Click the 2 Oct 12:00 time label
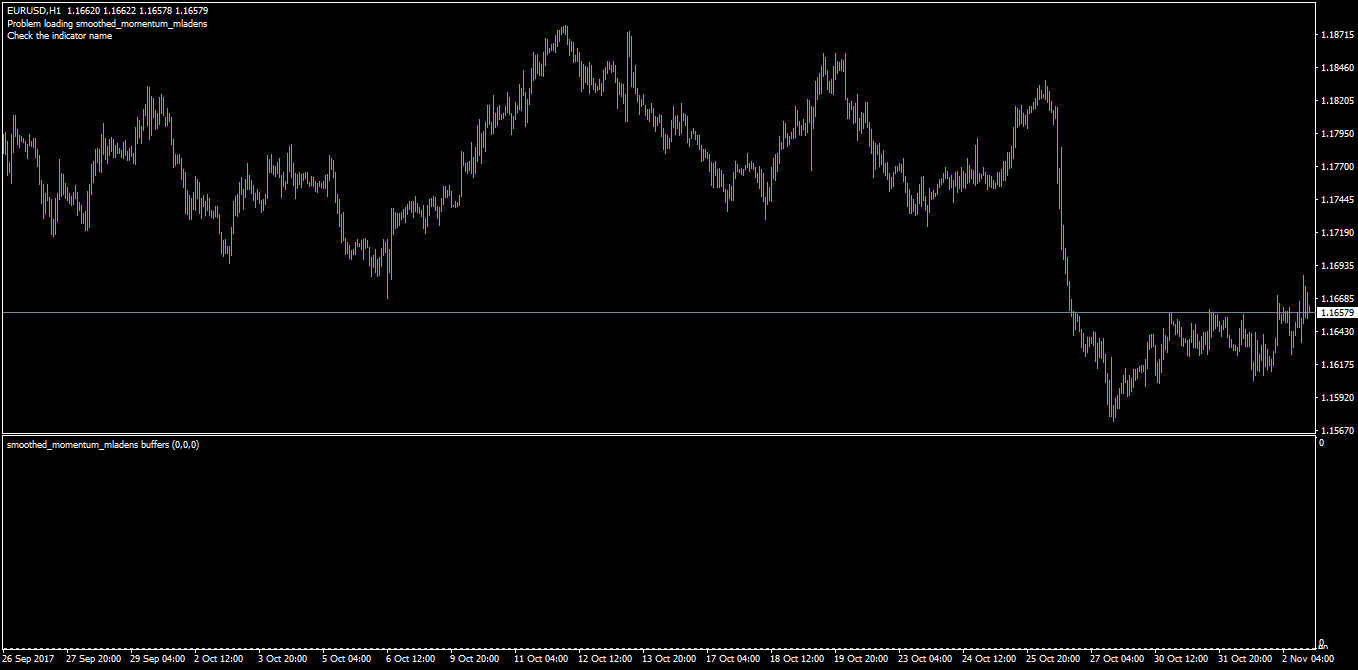1358x670 pixels. click(219, 659)
